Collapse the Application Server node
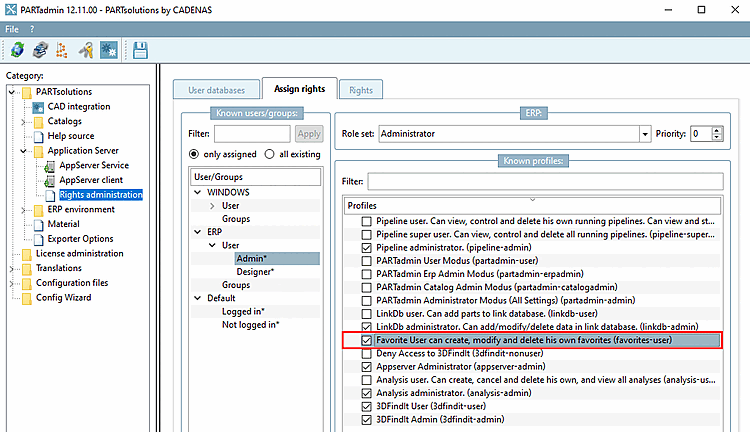Screen dimensions: 750x432 tap(23, 151)
